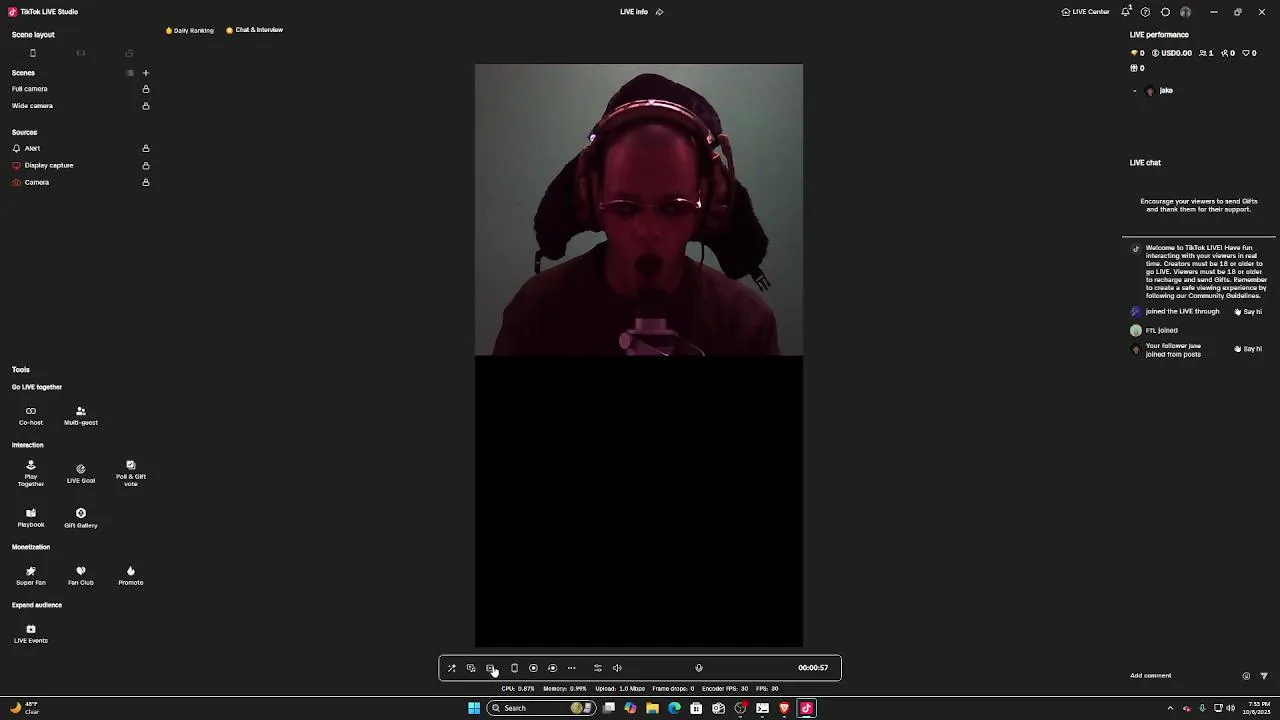Add a new scene with plus icon
This screenshot has height=720, width=1280.
click(x=145, y=73)
